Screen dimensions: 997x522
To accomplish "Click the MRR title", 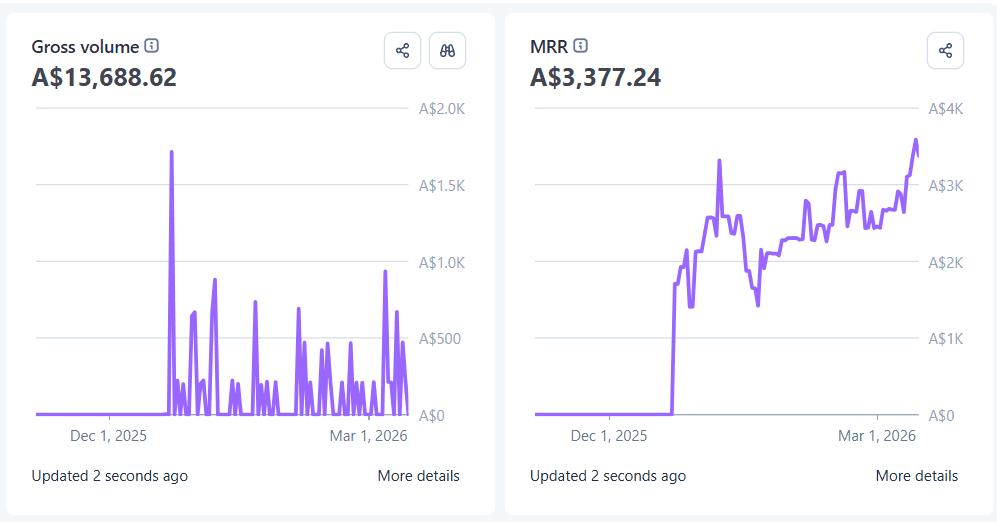I will tap(549, 47).
